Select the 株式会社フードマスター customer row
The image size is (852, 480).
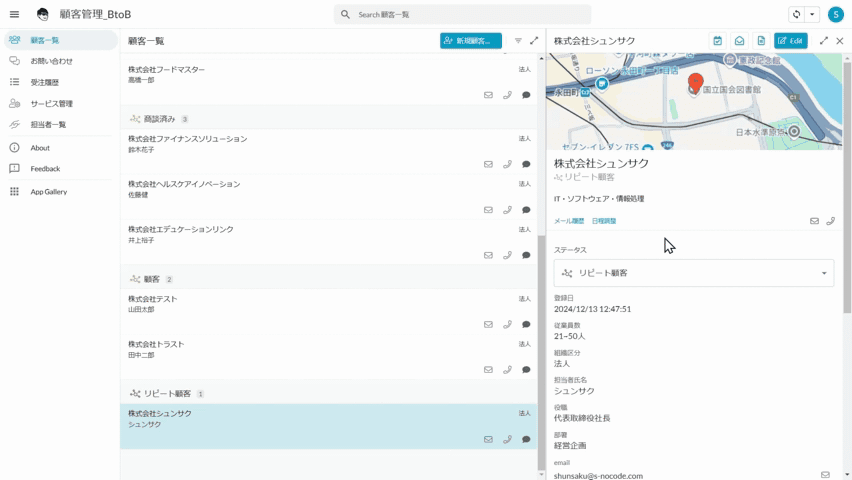(328, 82)
